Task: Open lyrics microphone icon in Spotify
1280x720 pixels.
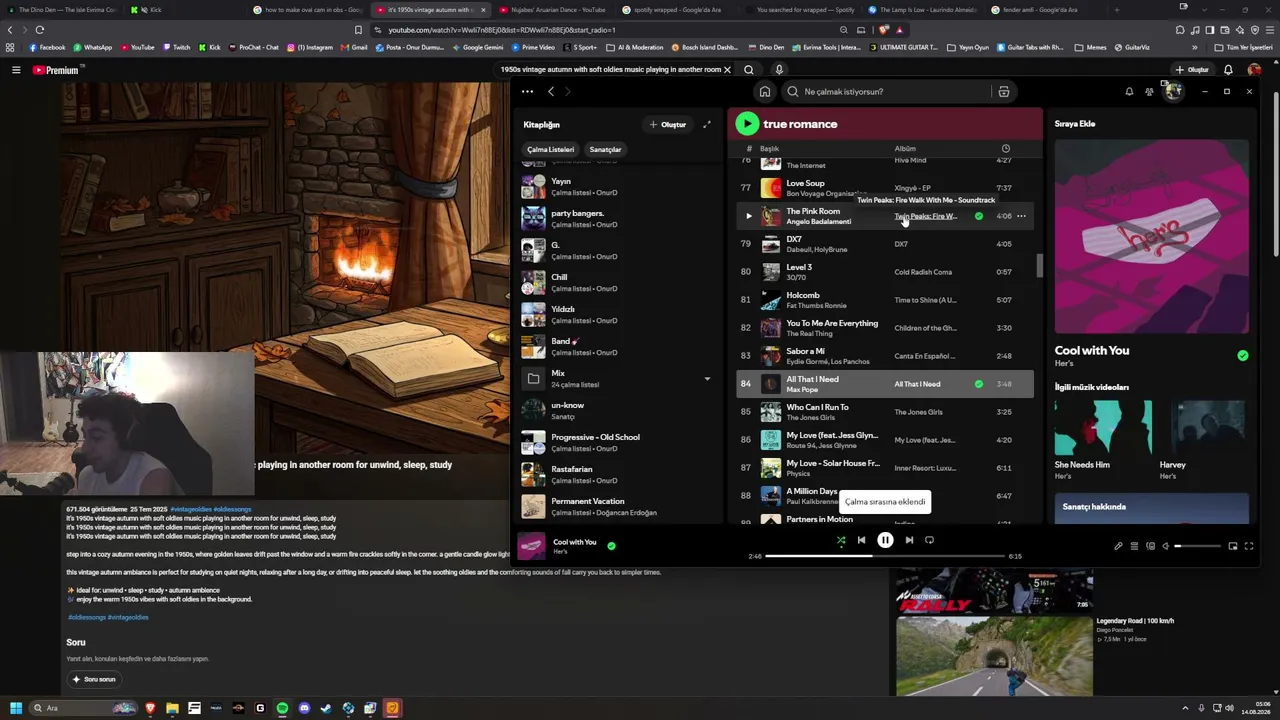Action: click(x=1118, y=546)
